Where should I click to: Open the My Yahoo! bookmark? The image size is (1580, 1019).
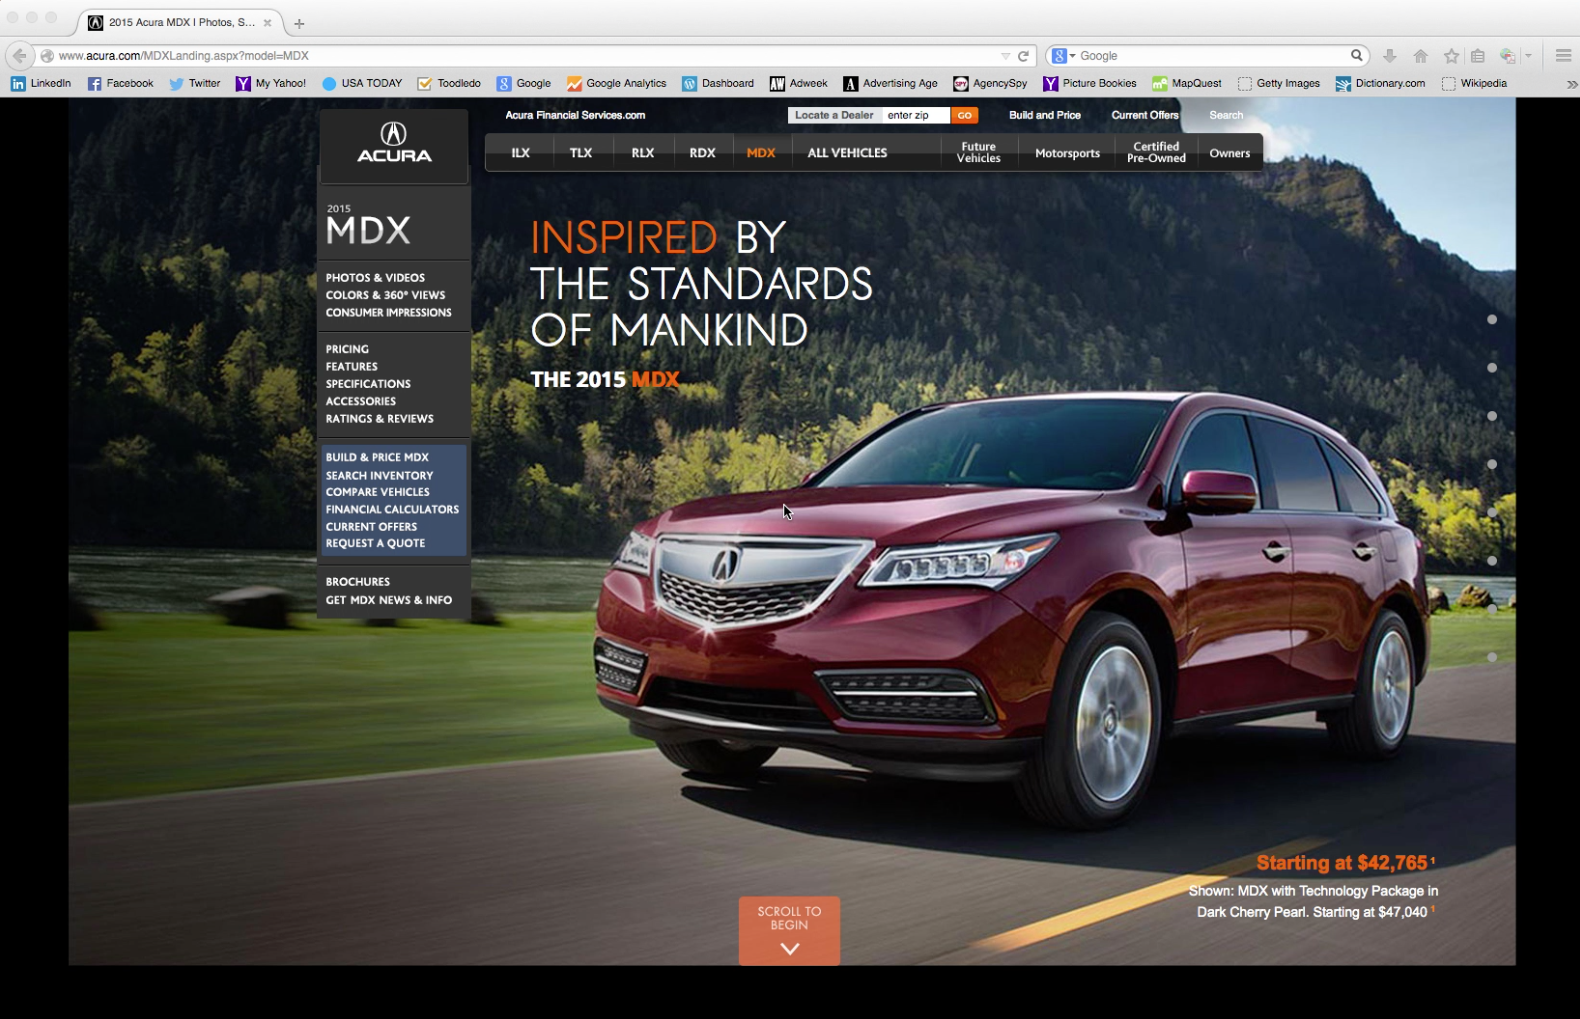[x=270, y=84]
